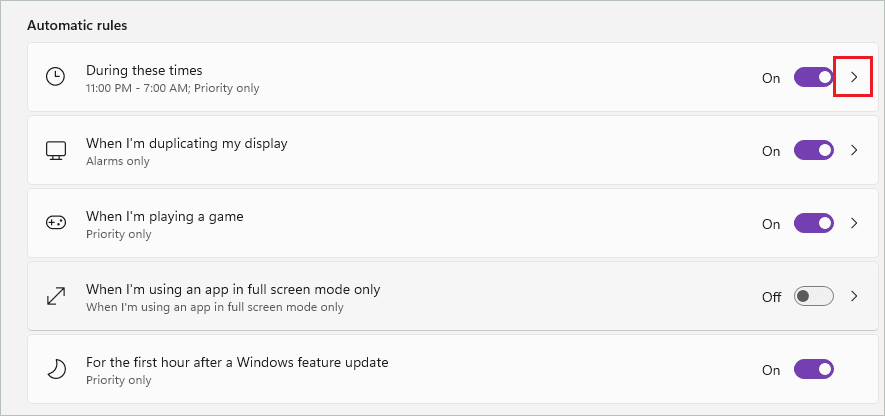Expand During these times with the highlighted chevron

click(x=854, y=77)
